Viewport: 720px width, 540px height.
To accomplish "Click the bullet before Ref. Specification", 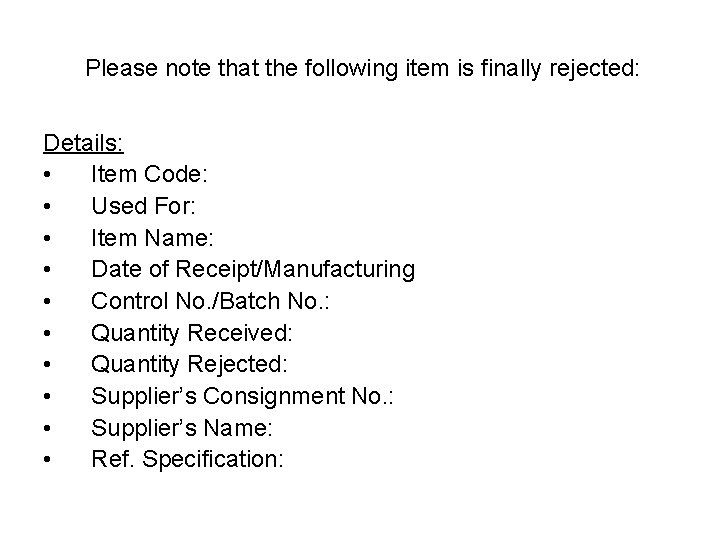I will pos(49,461).
